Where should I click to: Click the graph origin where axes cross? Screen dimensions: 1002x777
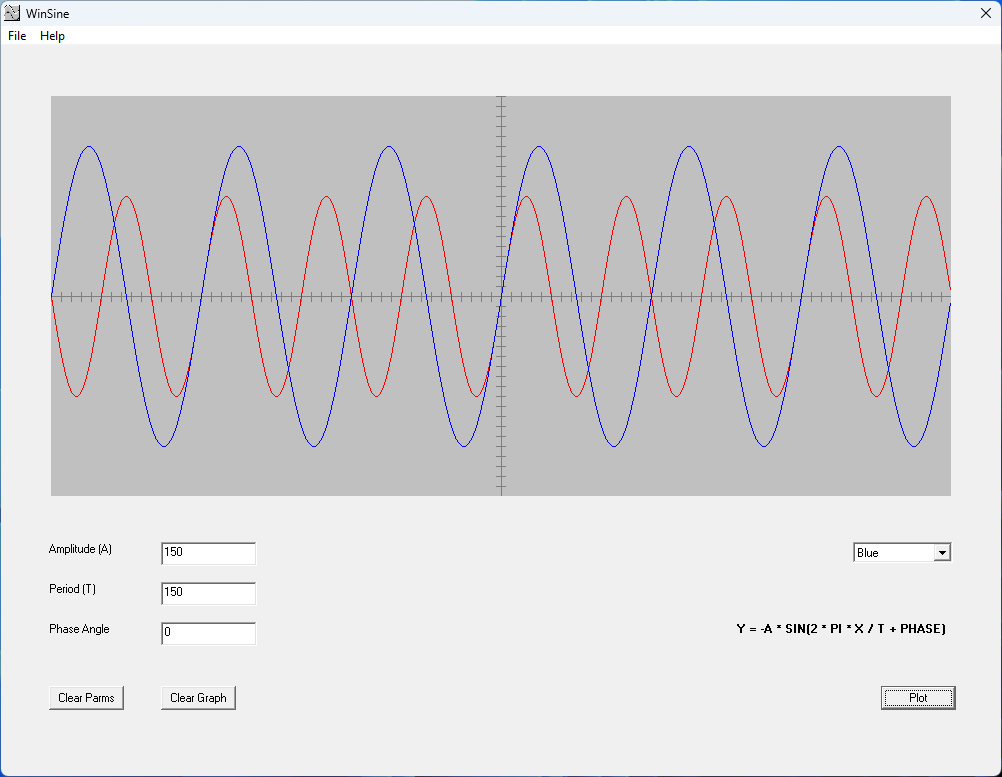click(x=501, y=296)
